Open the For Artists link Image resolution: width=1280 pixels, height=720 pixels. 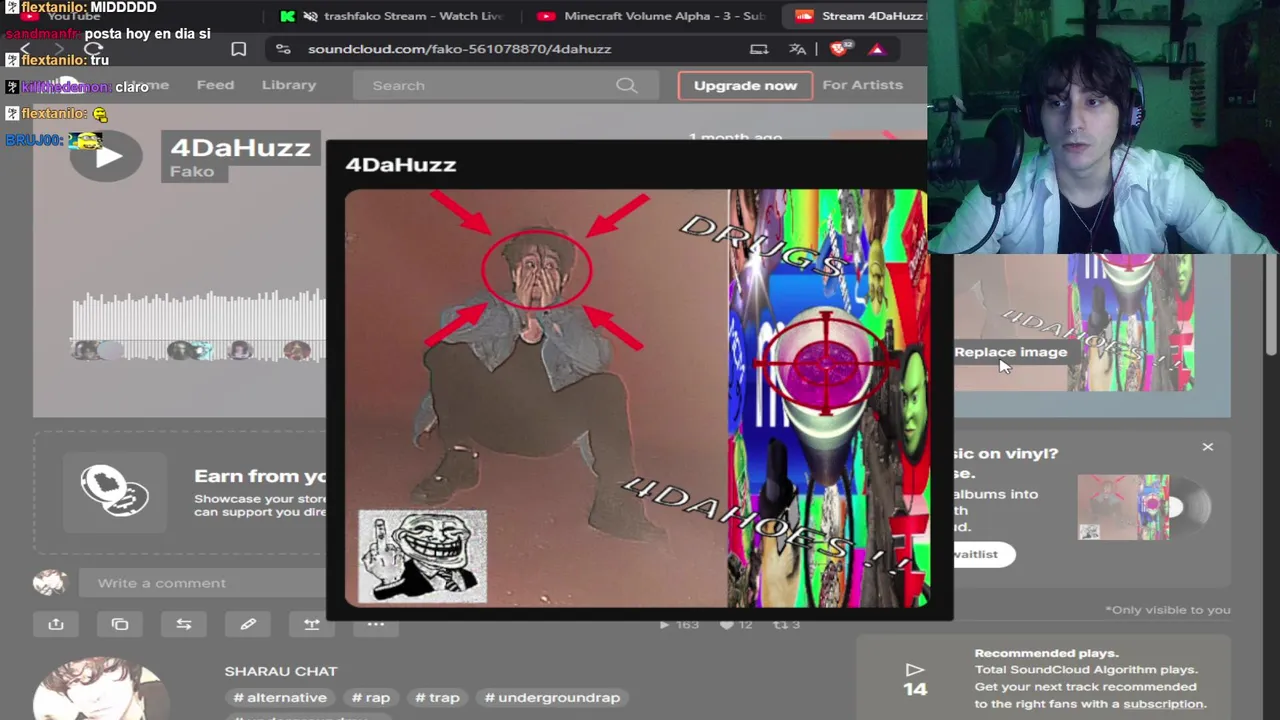(862, 85)
